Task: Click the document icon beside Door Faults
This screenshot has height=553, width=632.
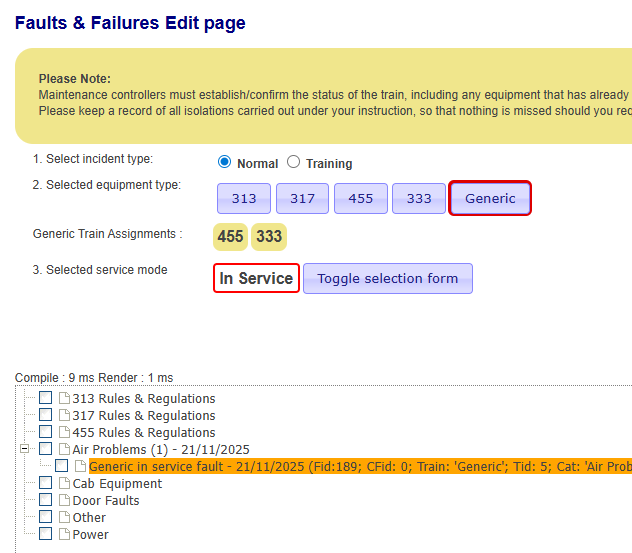Action: [64, 501]
